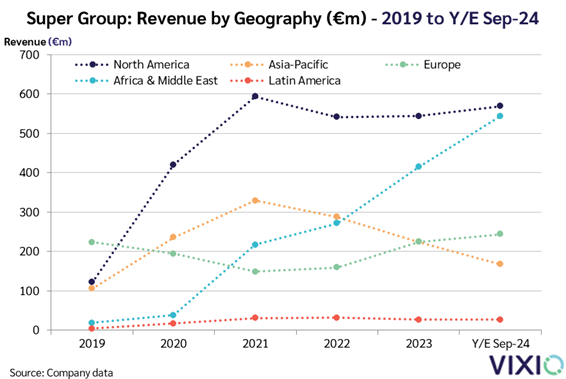Select Asia-Pacific Y/E Sep-24 data point
The height and width of the screenshot is (379, 566).
500,264
